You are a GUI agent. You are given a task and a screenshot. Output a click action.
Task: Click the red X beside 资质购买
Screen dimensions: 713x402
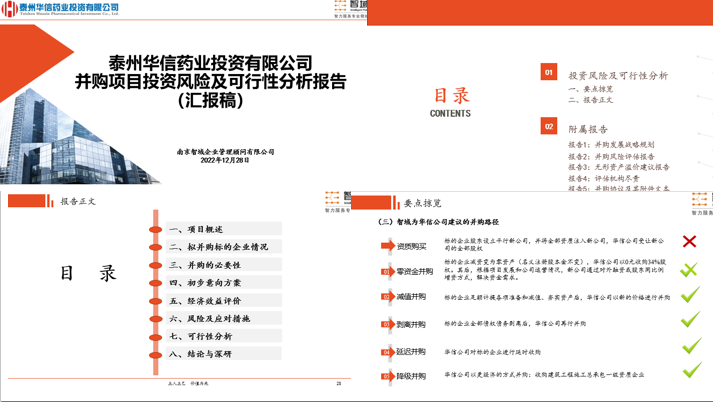click(689, 241)
